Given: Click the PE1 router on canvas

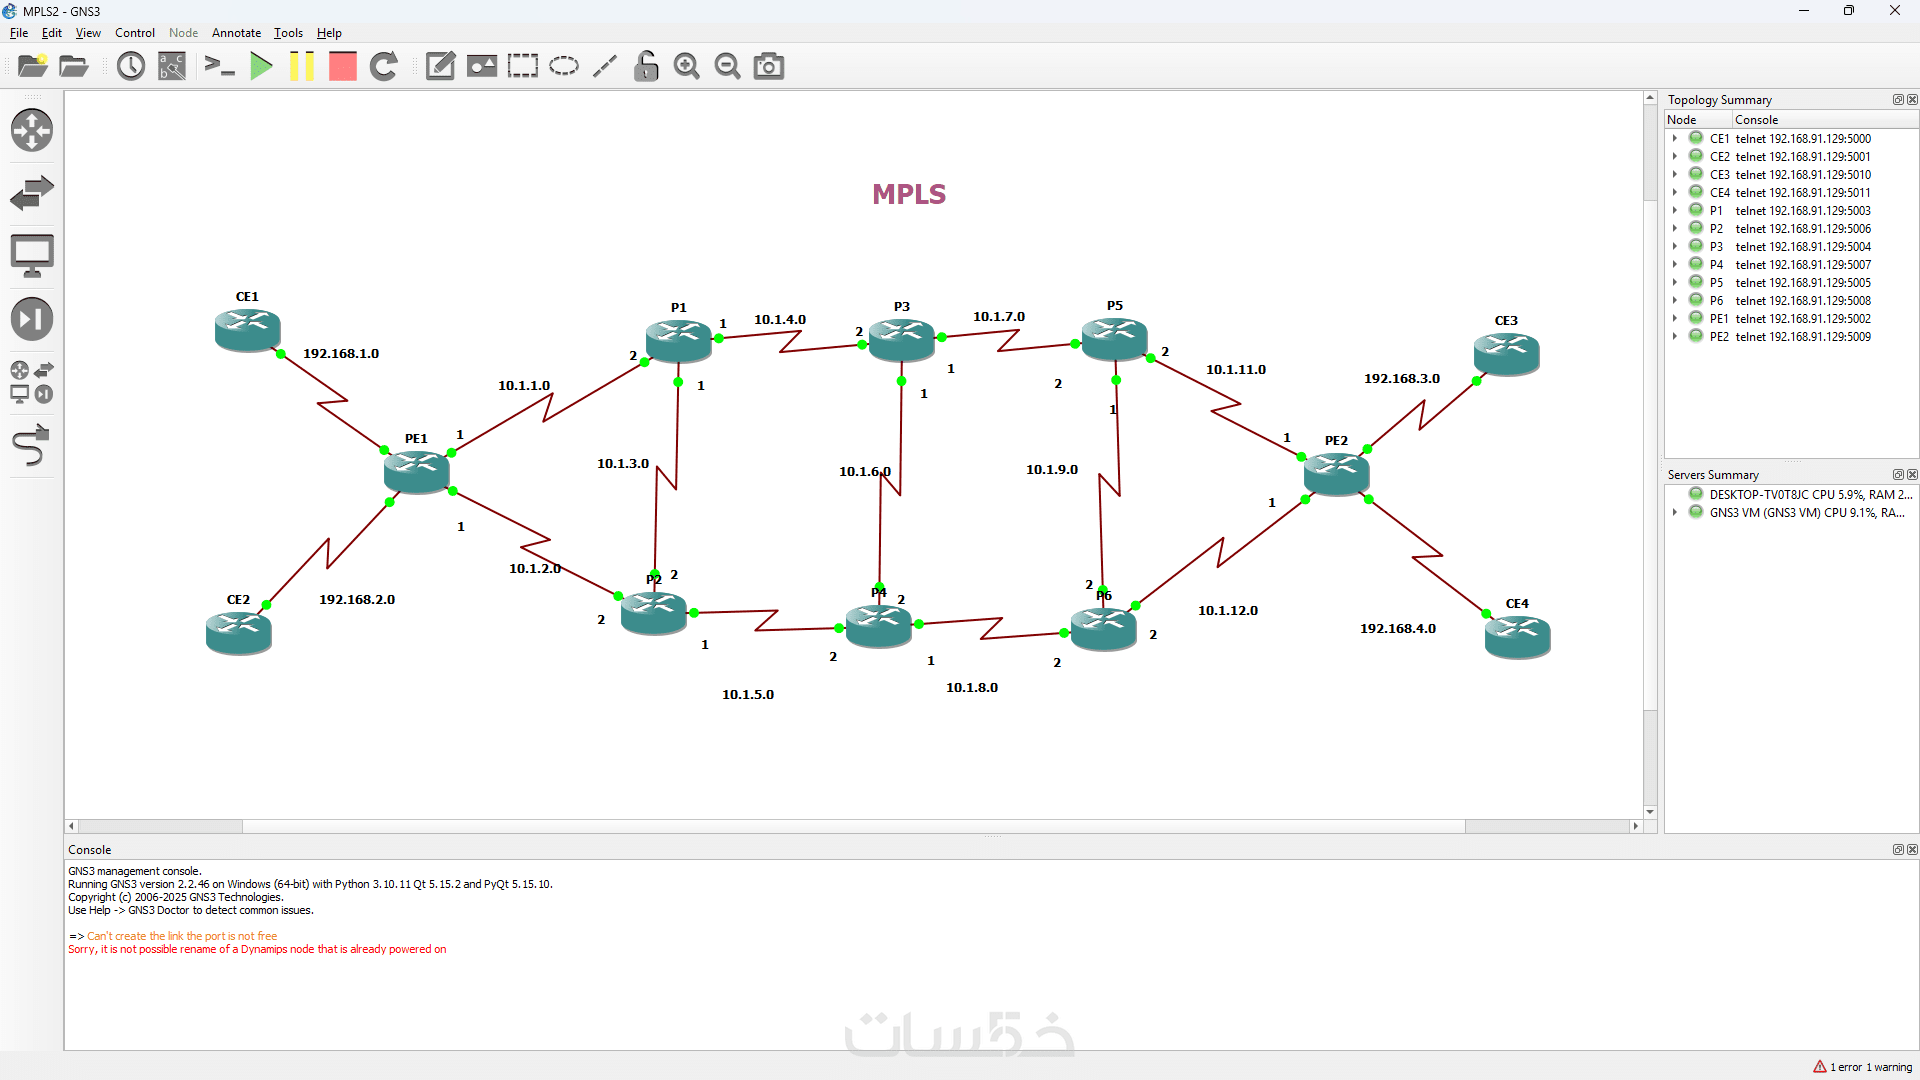Looking at the screenshot, I should coord(416,470).
